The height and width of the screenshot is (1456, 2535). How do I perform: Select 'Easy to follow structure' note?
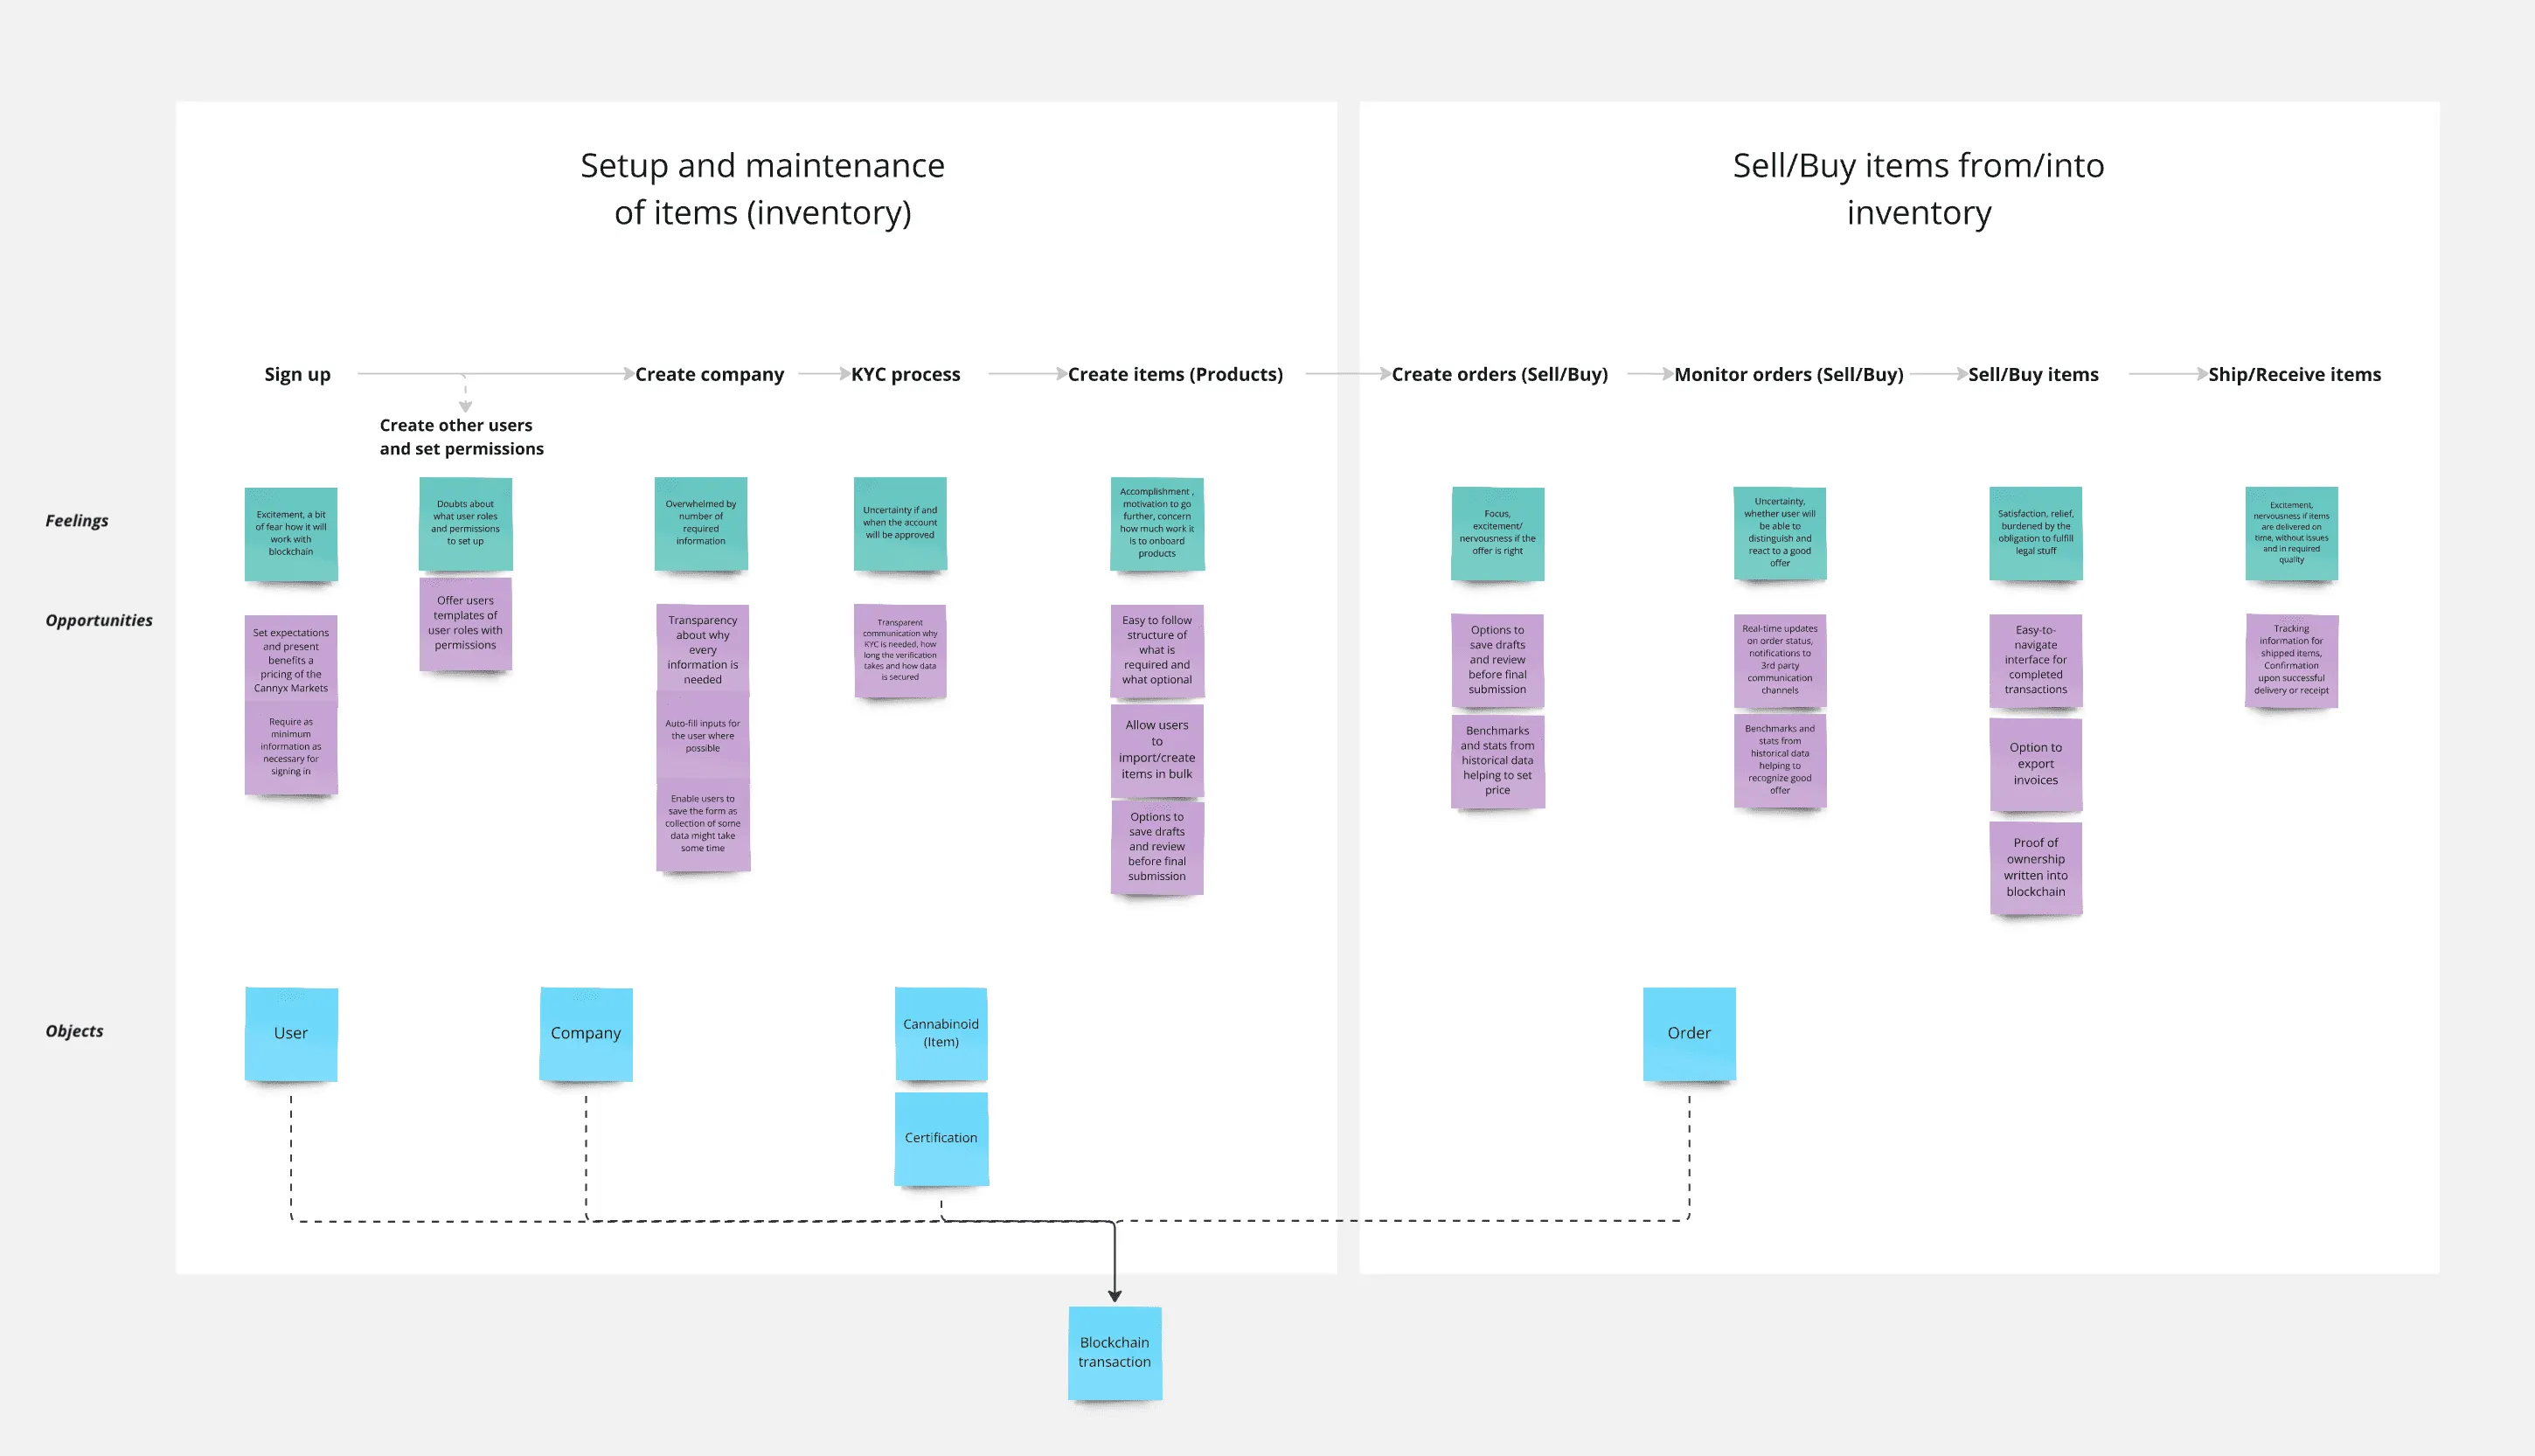1157,650
